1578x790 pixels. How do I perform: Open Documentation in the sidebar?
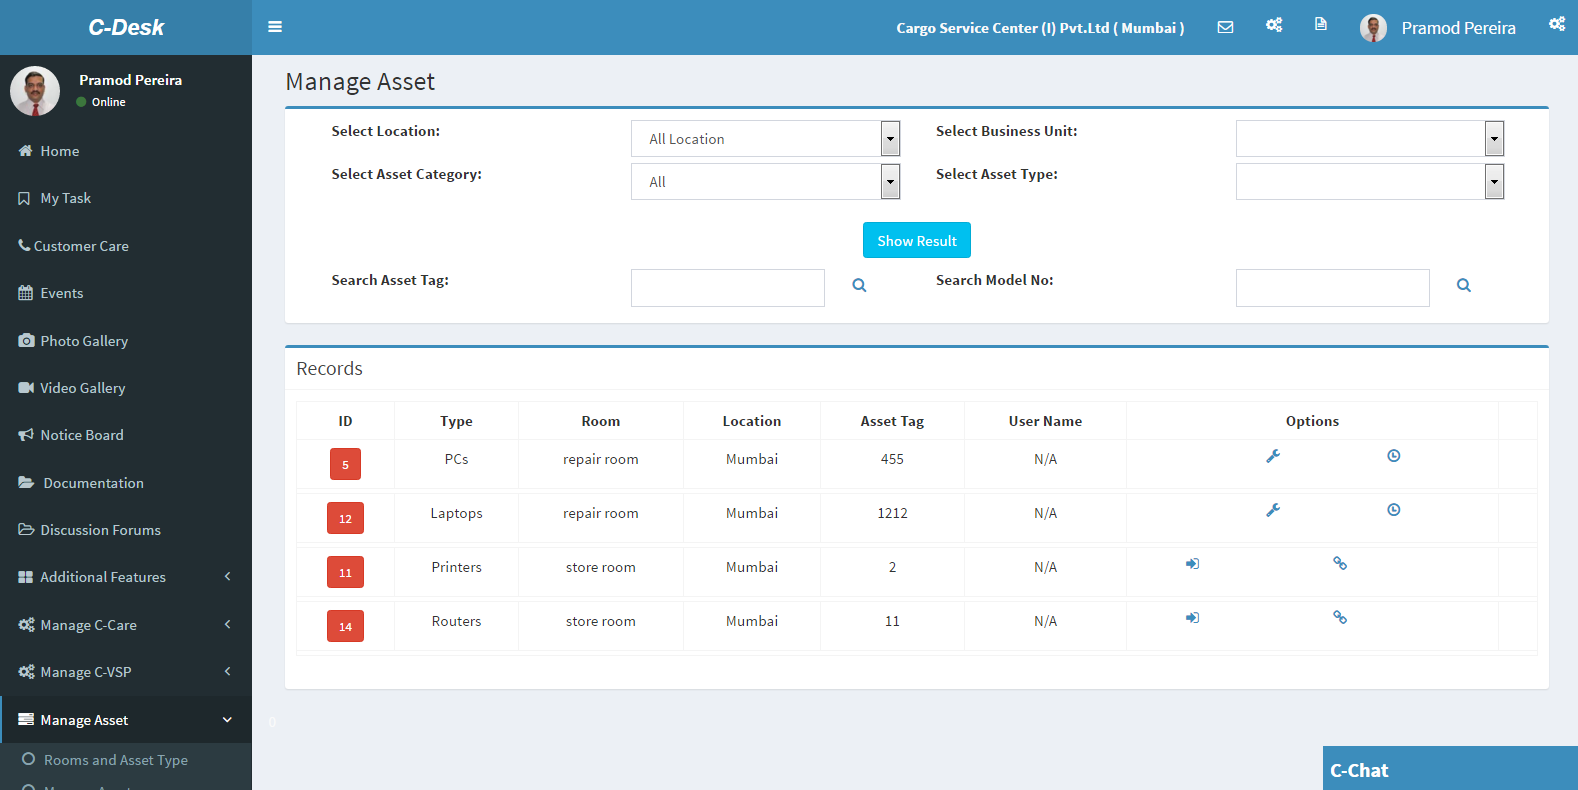(x=126, y=483)
